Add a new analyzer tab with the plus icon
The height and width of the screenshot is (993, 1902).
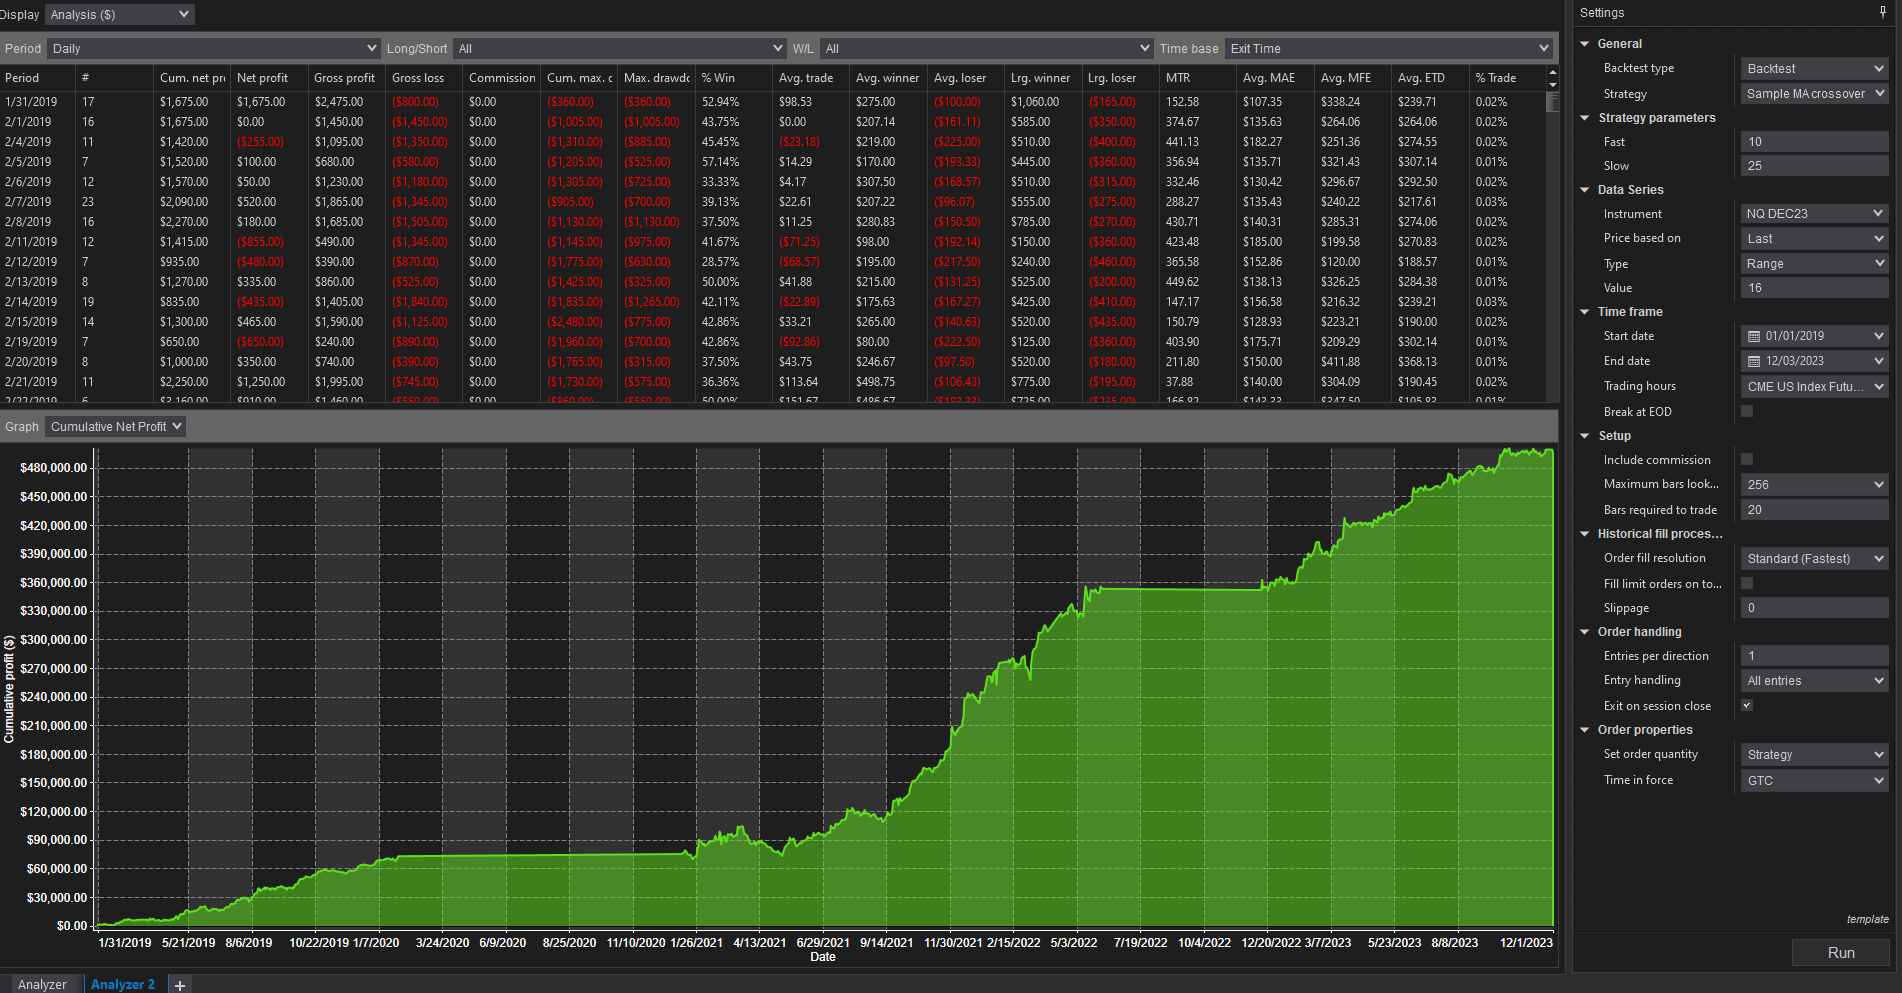point(180,985)
